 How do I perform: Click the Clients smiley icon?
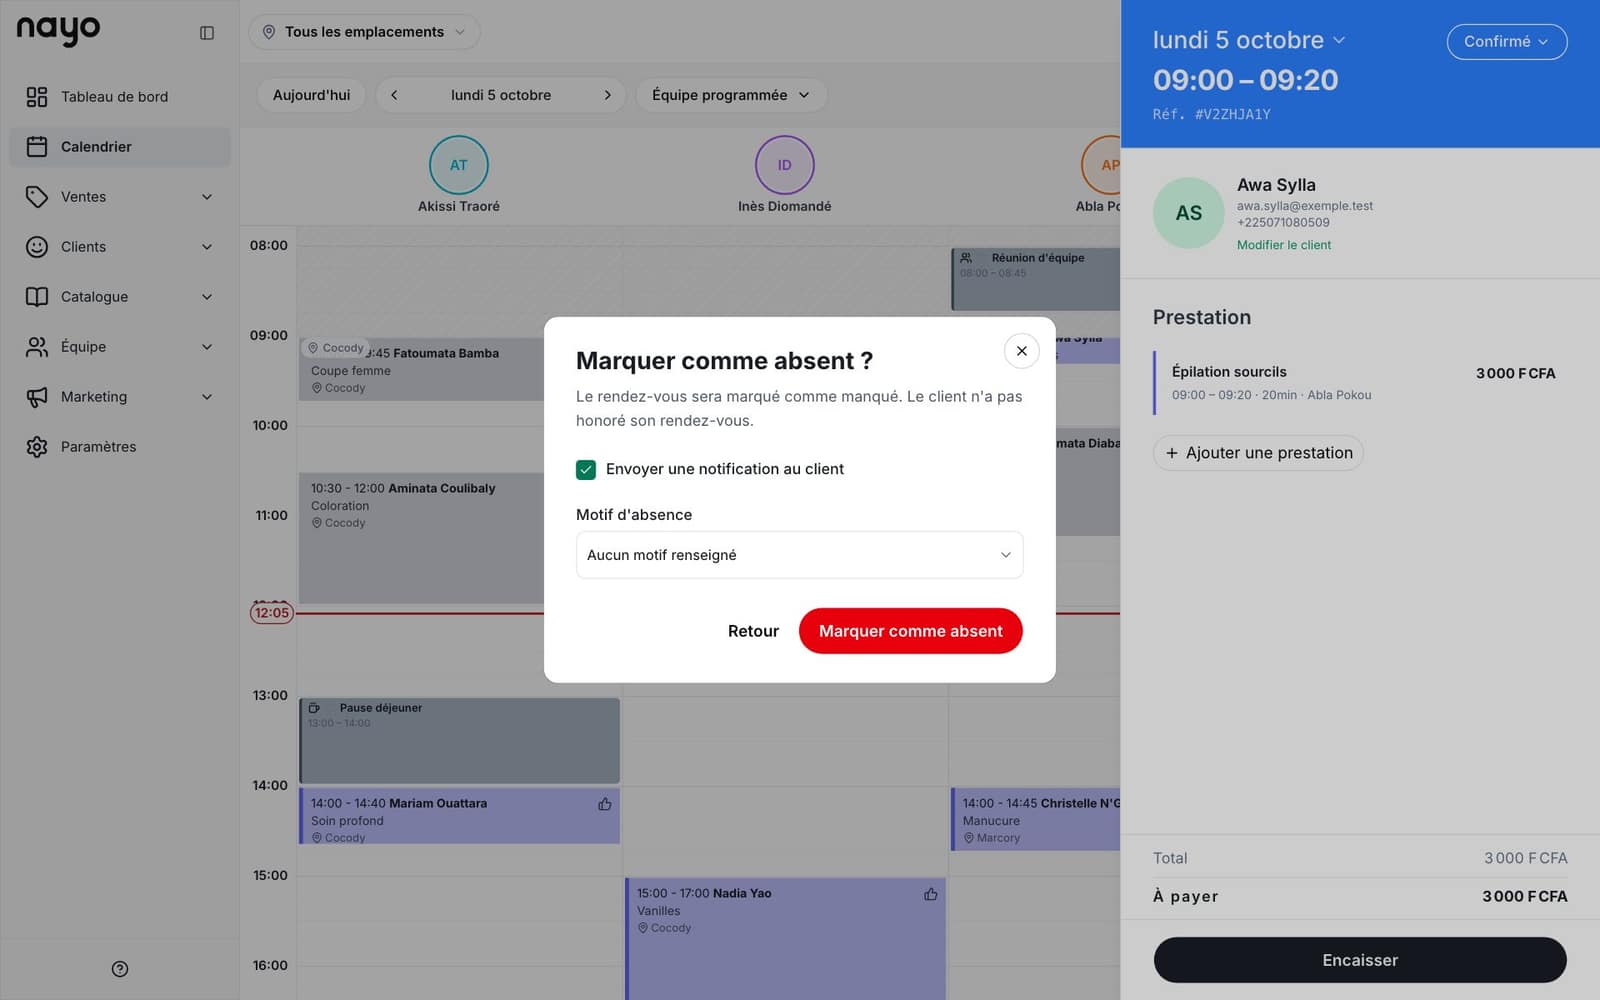tap(37, 247)
